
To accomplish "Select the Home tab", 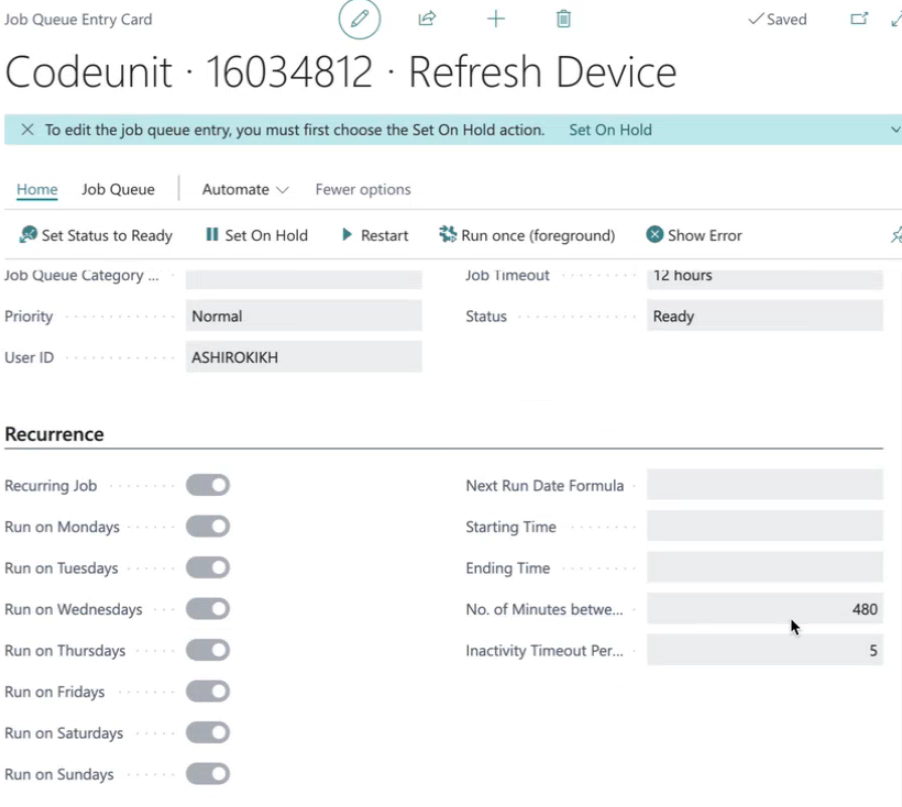I will [x=37, y=189].
